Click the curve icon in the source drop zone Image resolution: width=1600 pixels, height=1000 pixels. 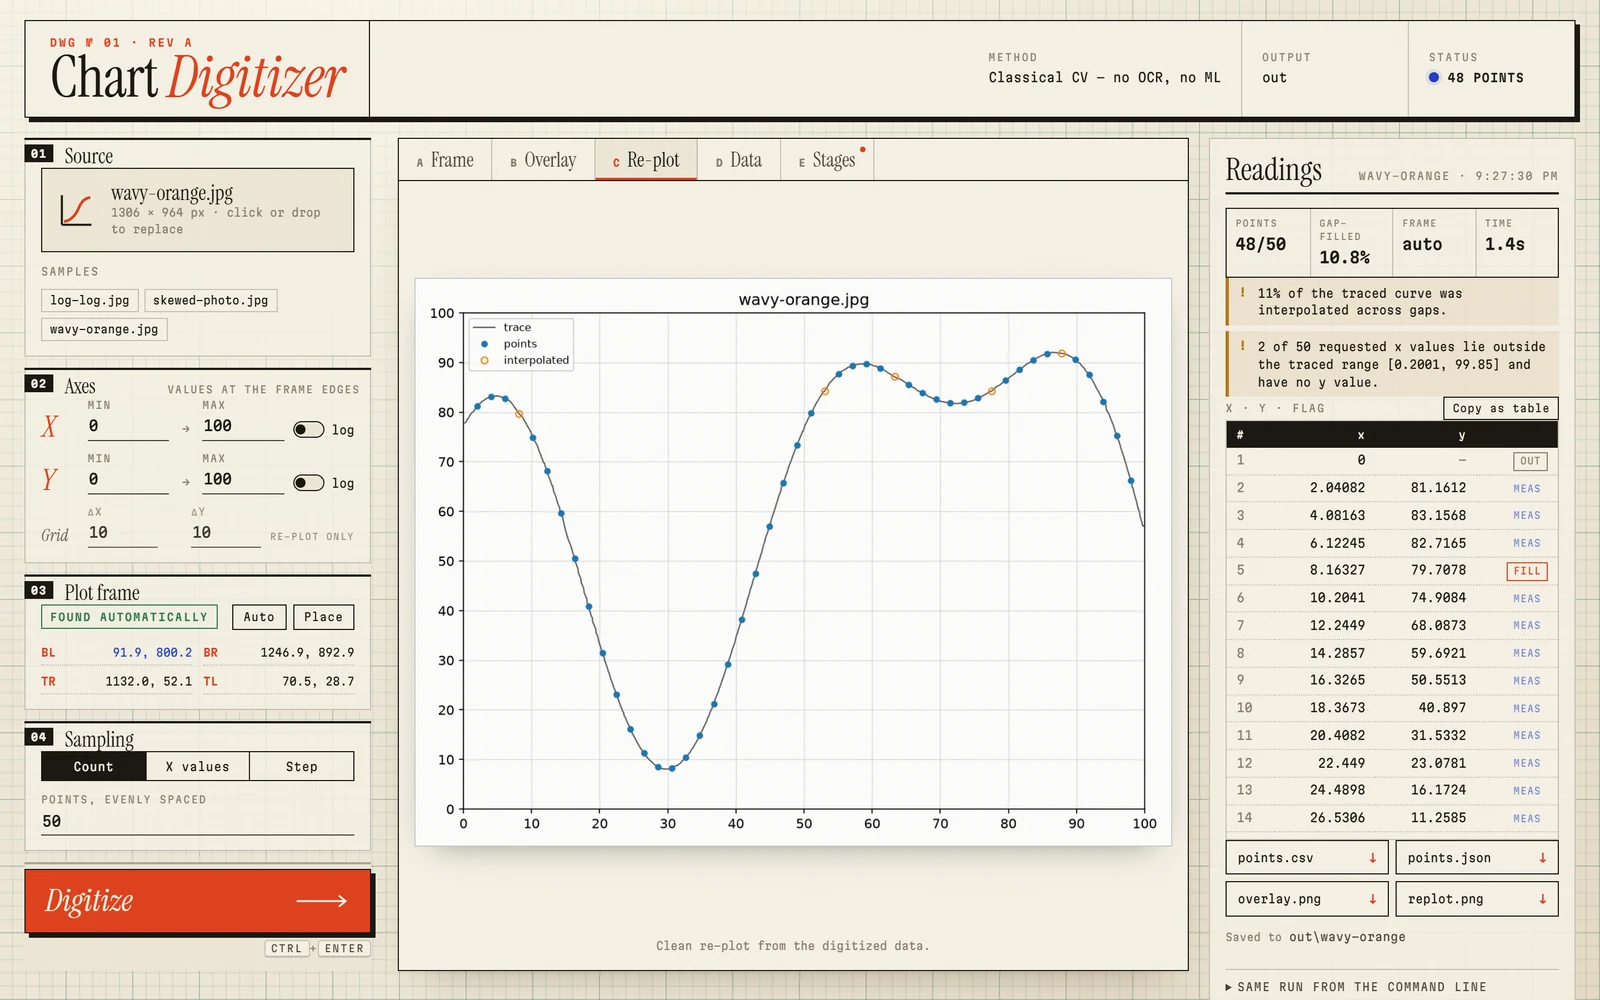[76, 210]
